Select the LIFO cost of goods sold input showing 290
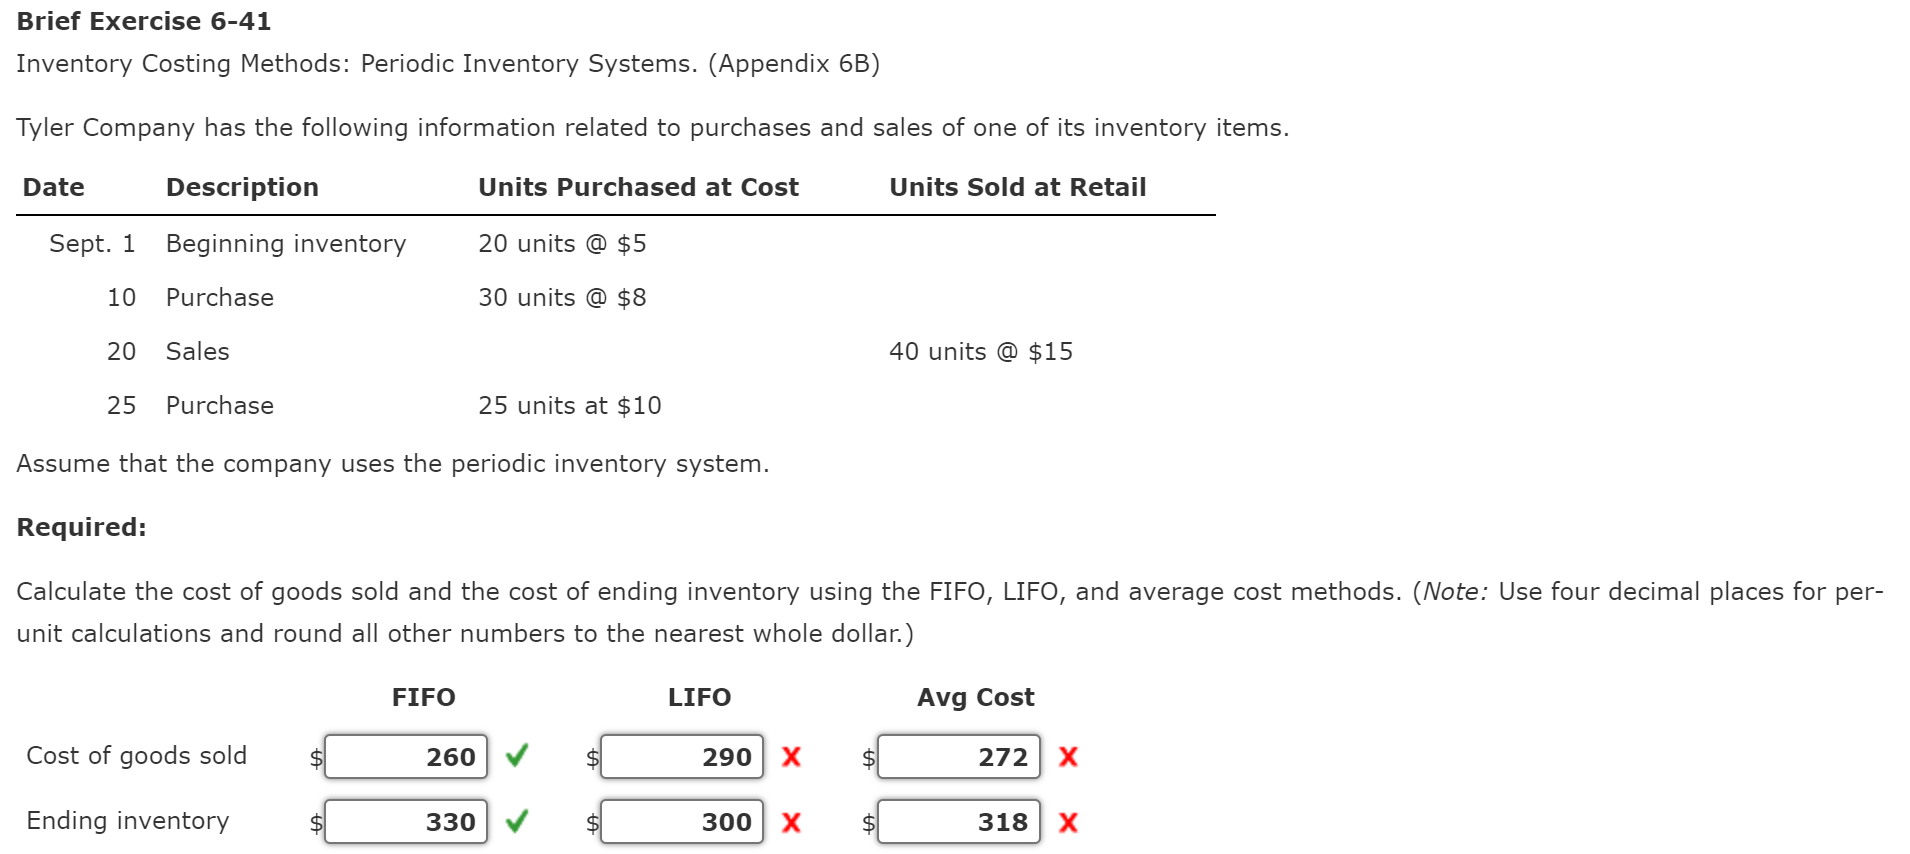This screenshot has height=854, width=1910. [682, 757]
